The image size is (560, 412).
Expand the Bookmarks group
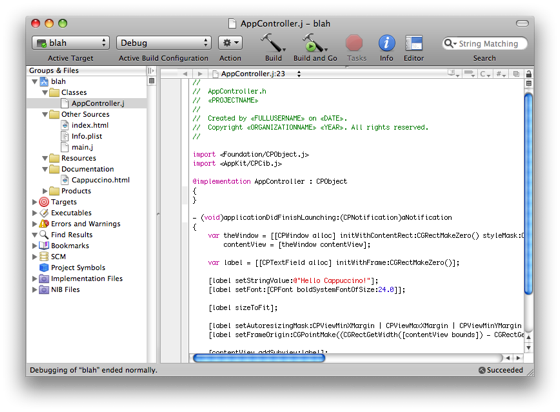35,246
